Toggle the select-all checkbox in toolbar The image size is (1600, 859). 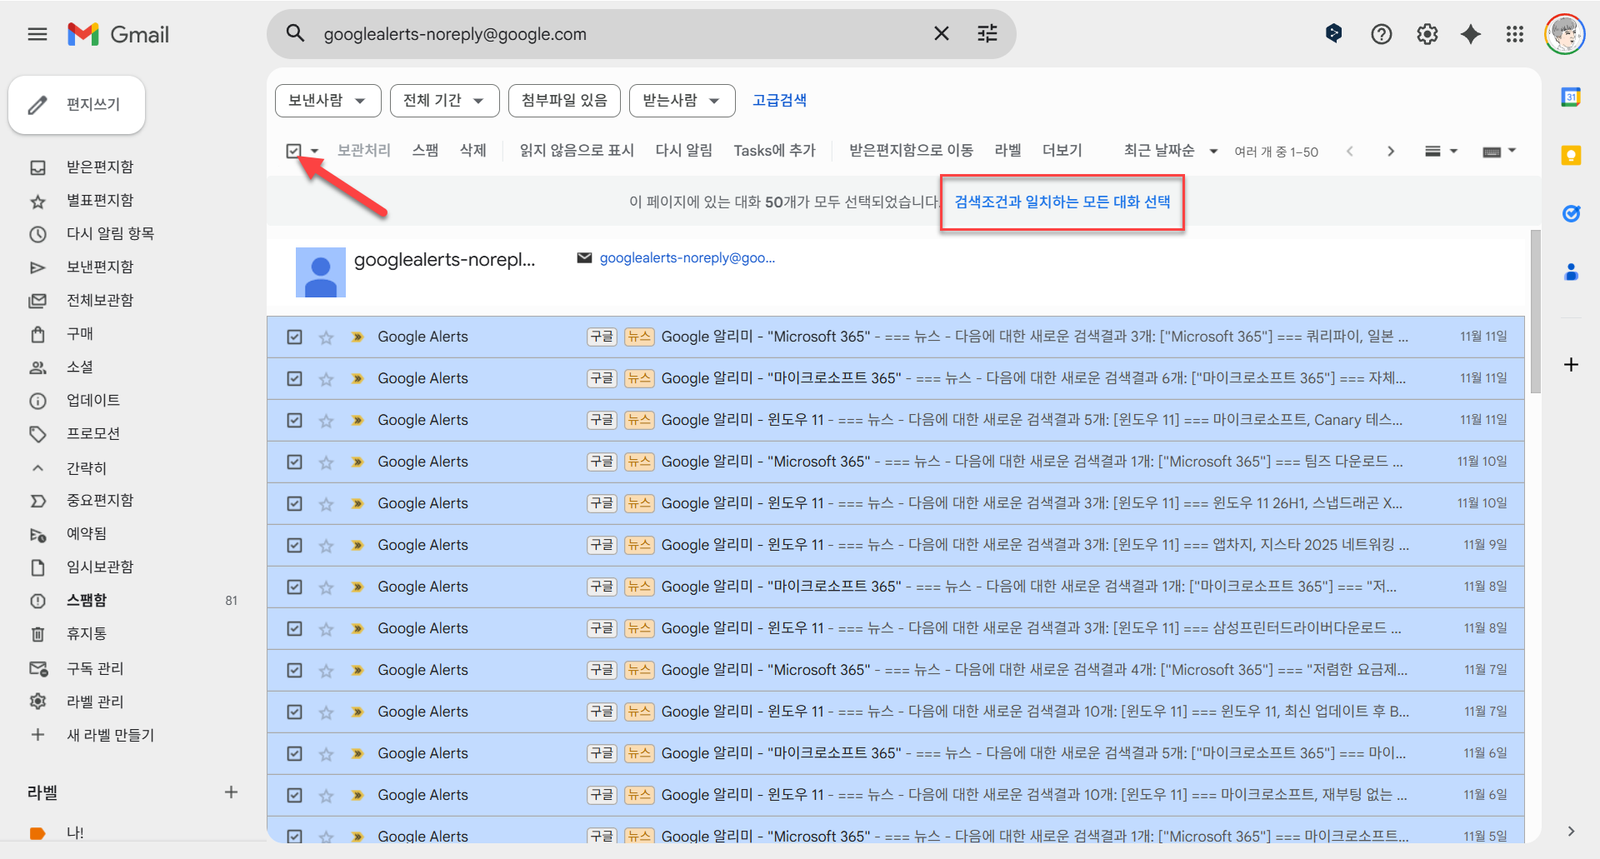[x=293, y=151]
